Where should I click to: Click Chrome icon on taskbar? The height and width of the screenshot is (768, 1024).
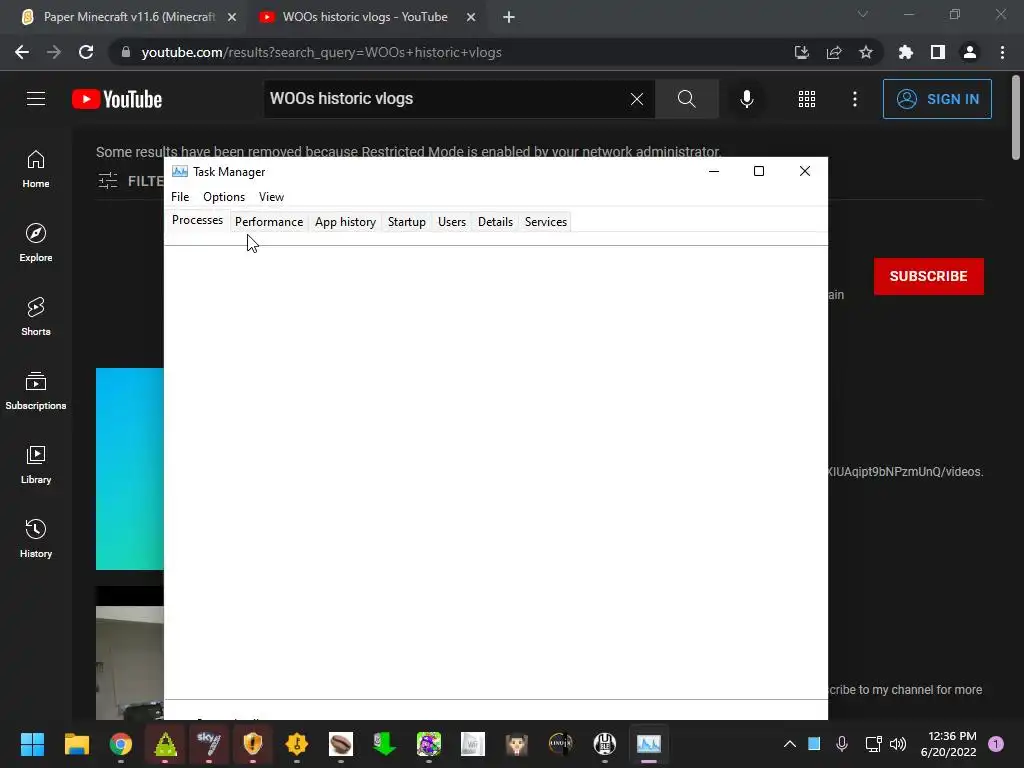(x=121, y=744)
